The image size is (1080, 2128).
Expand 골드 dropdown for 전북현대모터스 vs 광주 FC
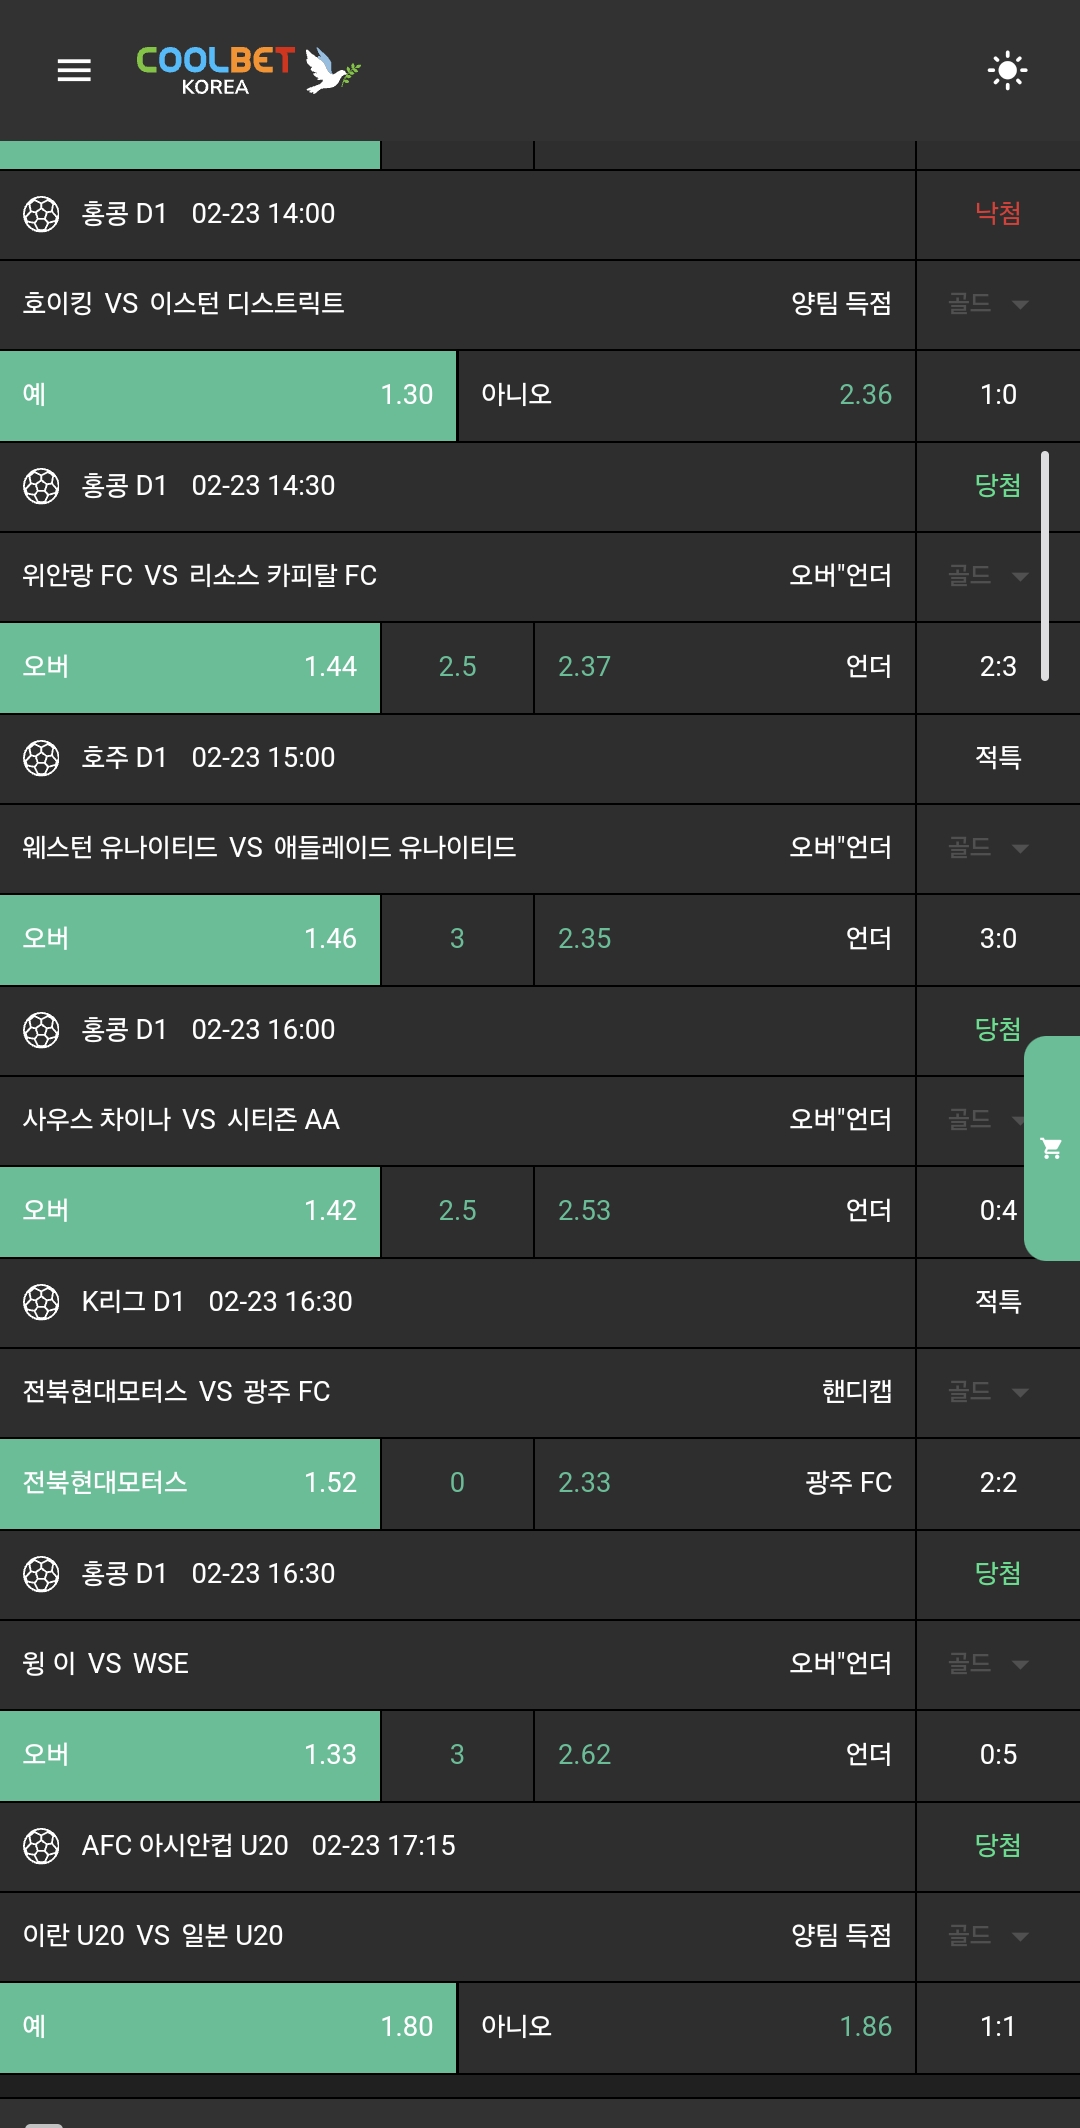pyautogui.click(x=988, y=1392)
